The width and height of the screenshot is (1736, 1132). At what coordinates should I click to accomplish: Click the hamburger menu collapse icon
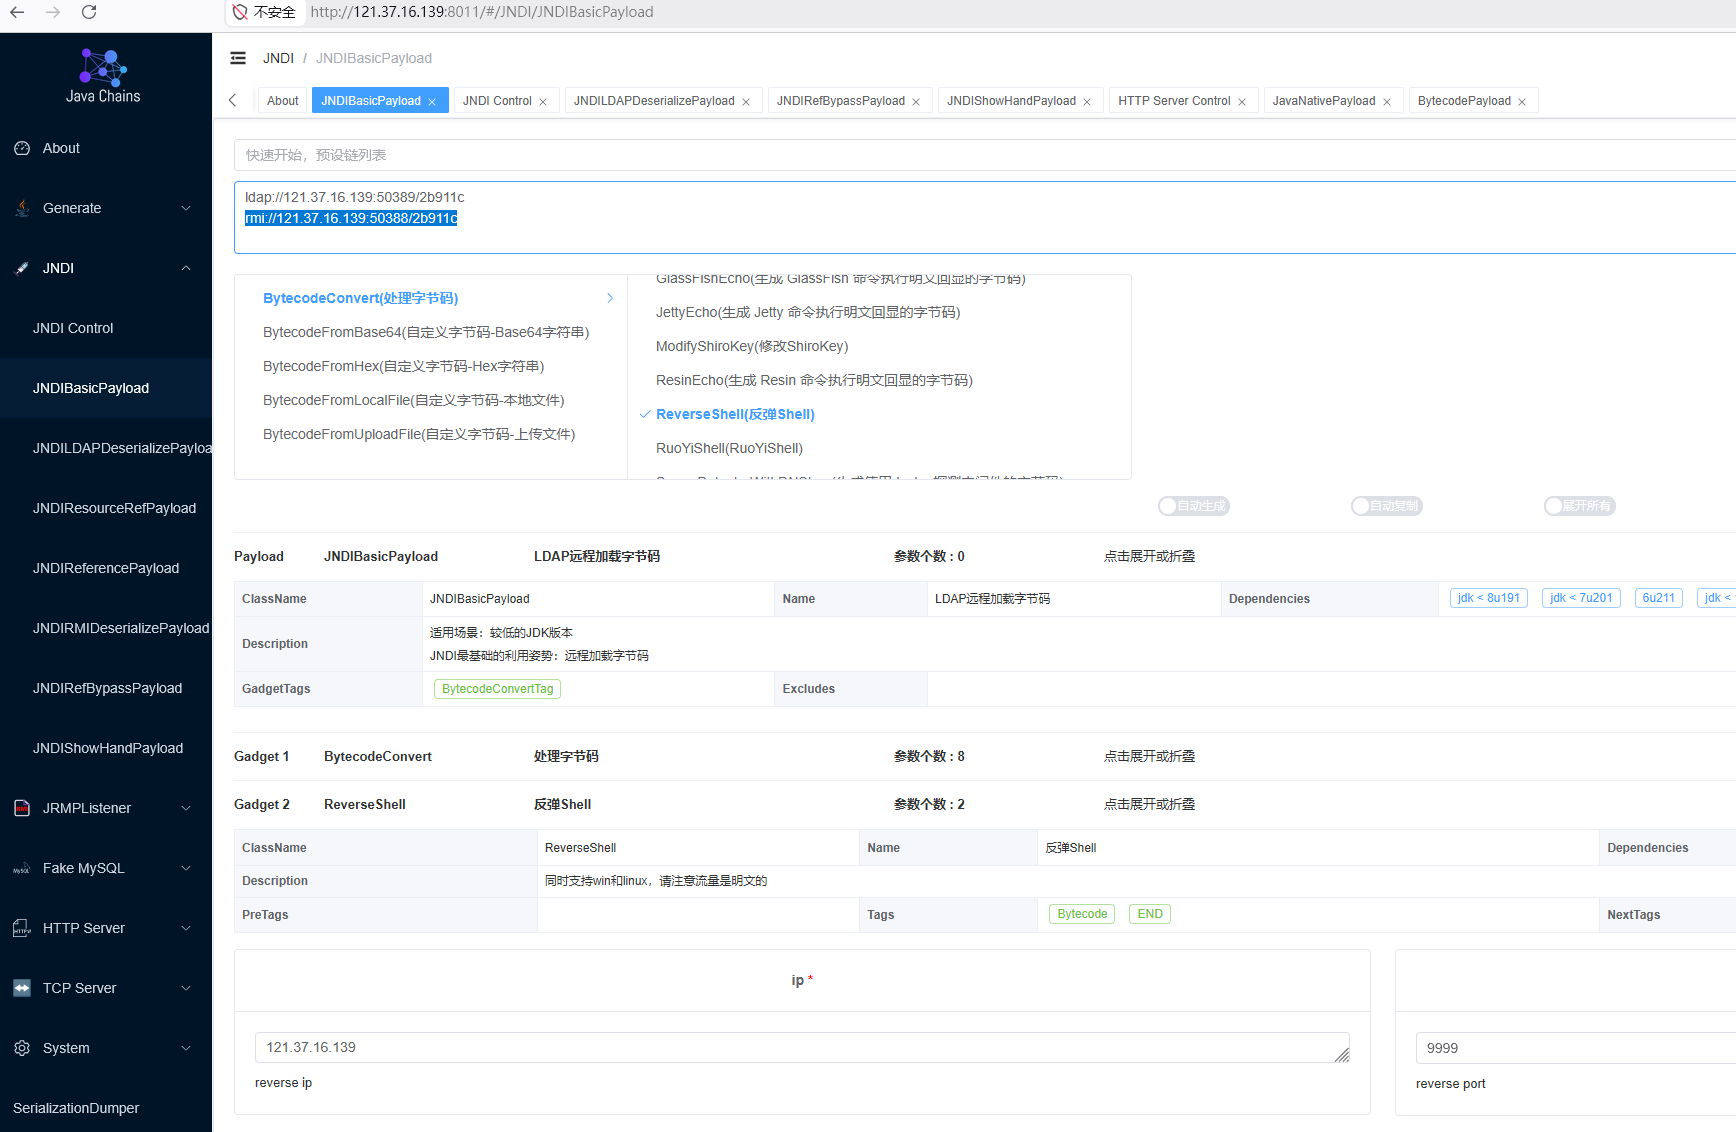[x=238, y=58]
